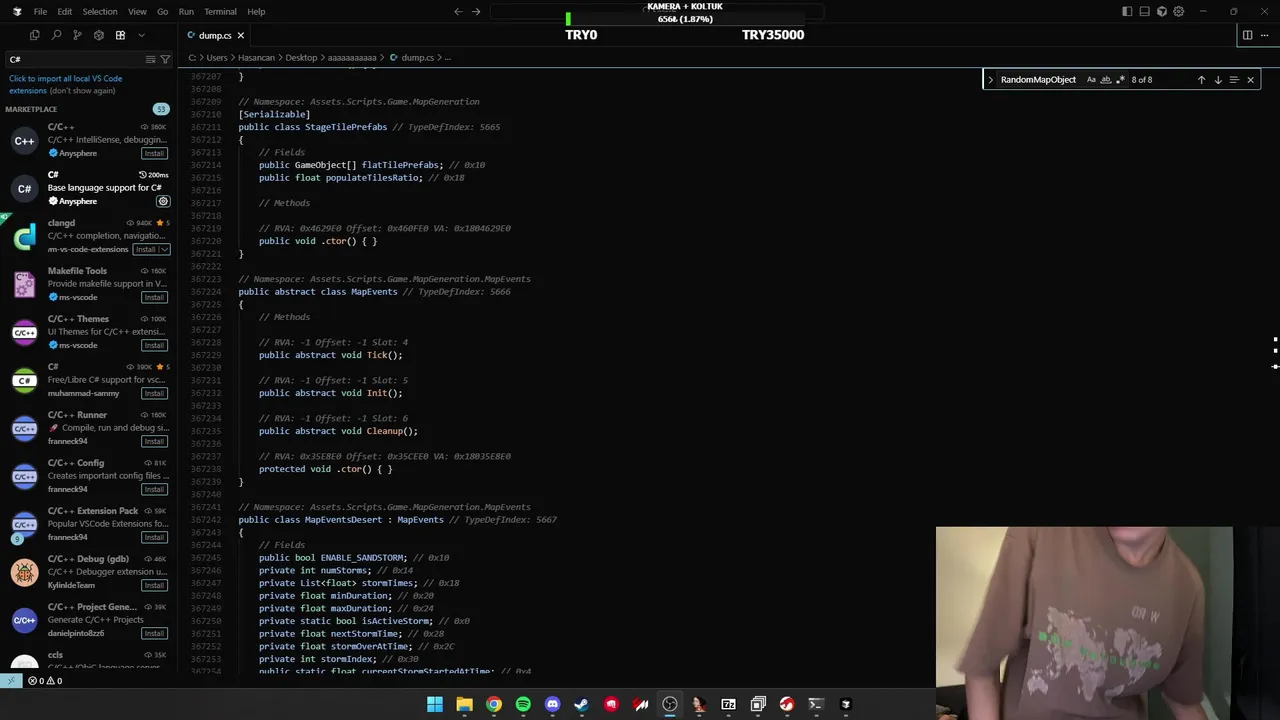The height and width of the screenshot is (720, 1280).
Task: Open the manage gear for C# Anysphere extension
Action: point(163,201)
